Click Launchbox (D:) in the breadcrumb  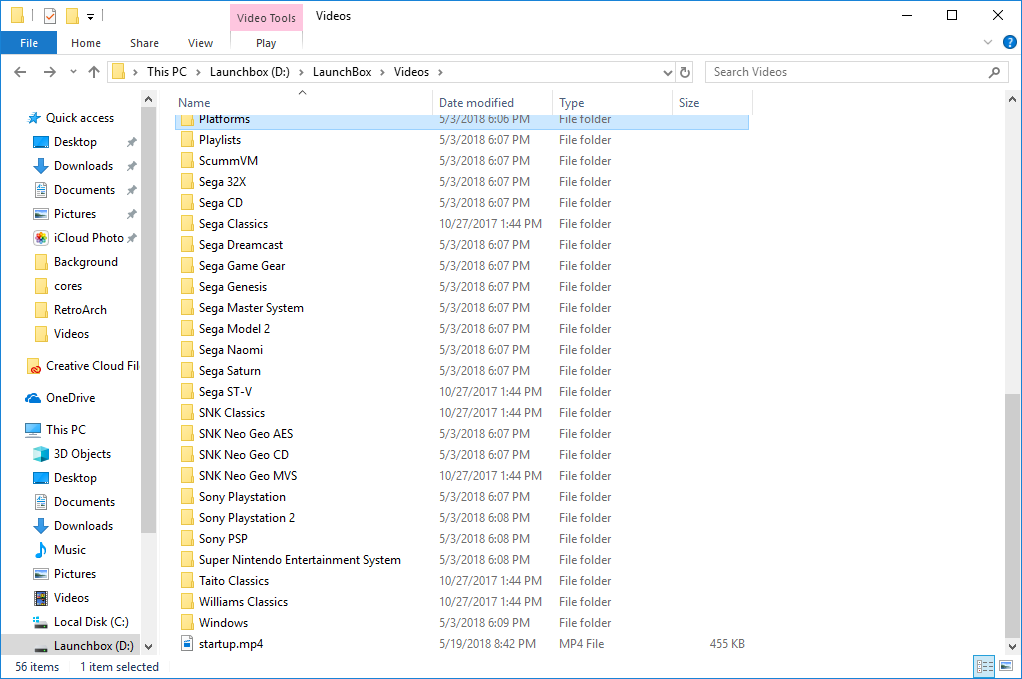click(x=250, y=72)
